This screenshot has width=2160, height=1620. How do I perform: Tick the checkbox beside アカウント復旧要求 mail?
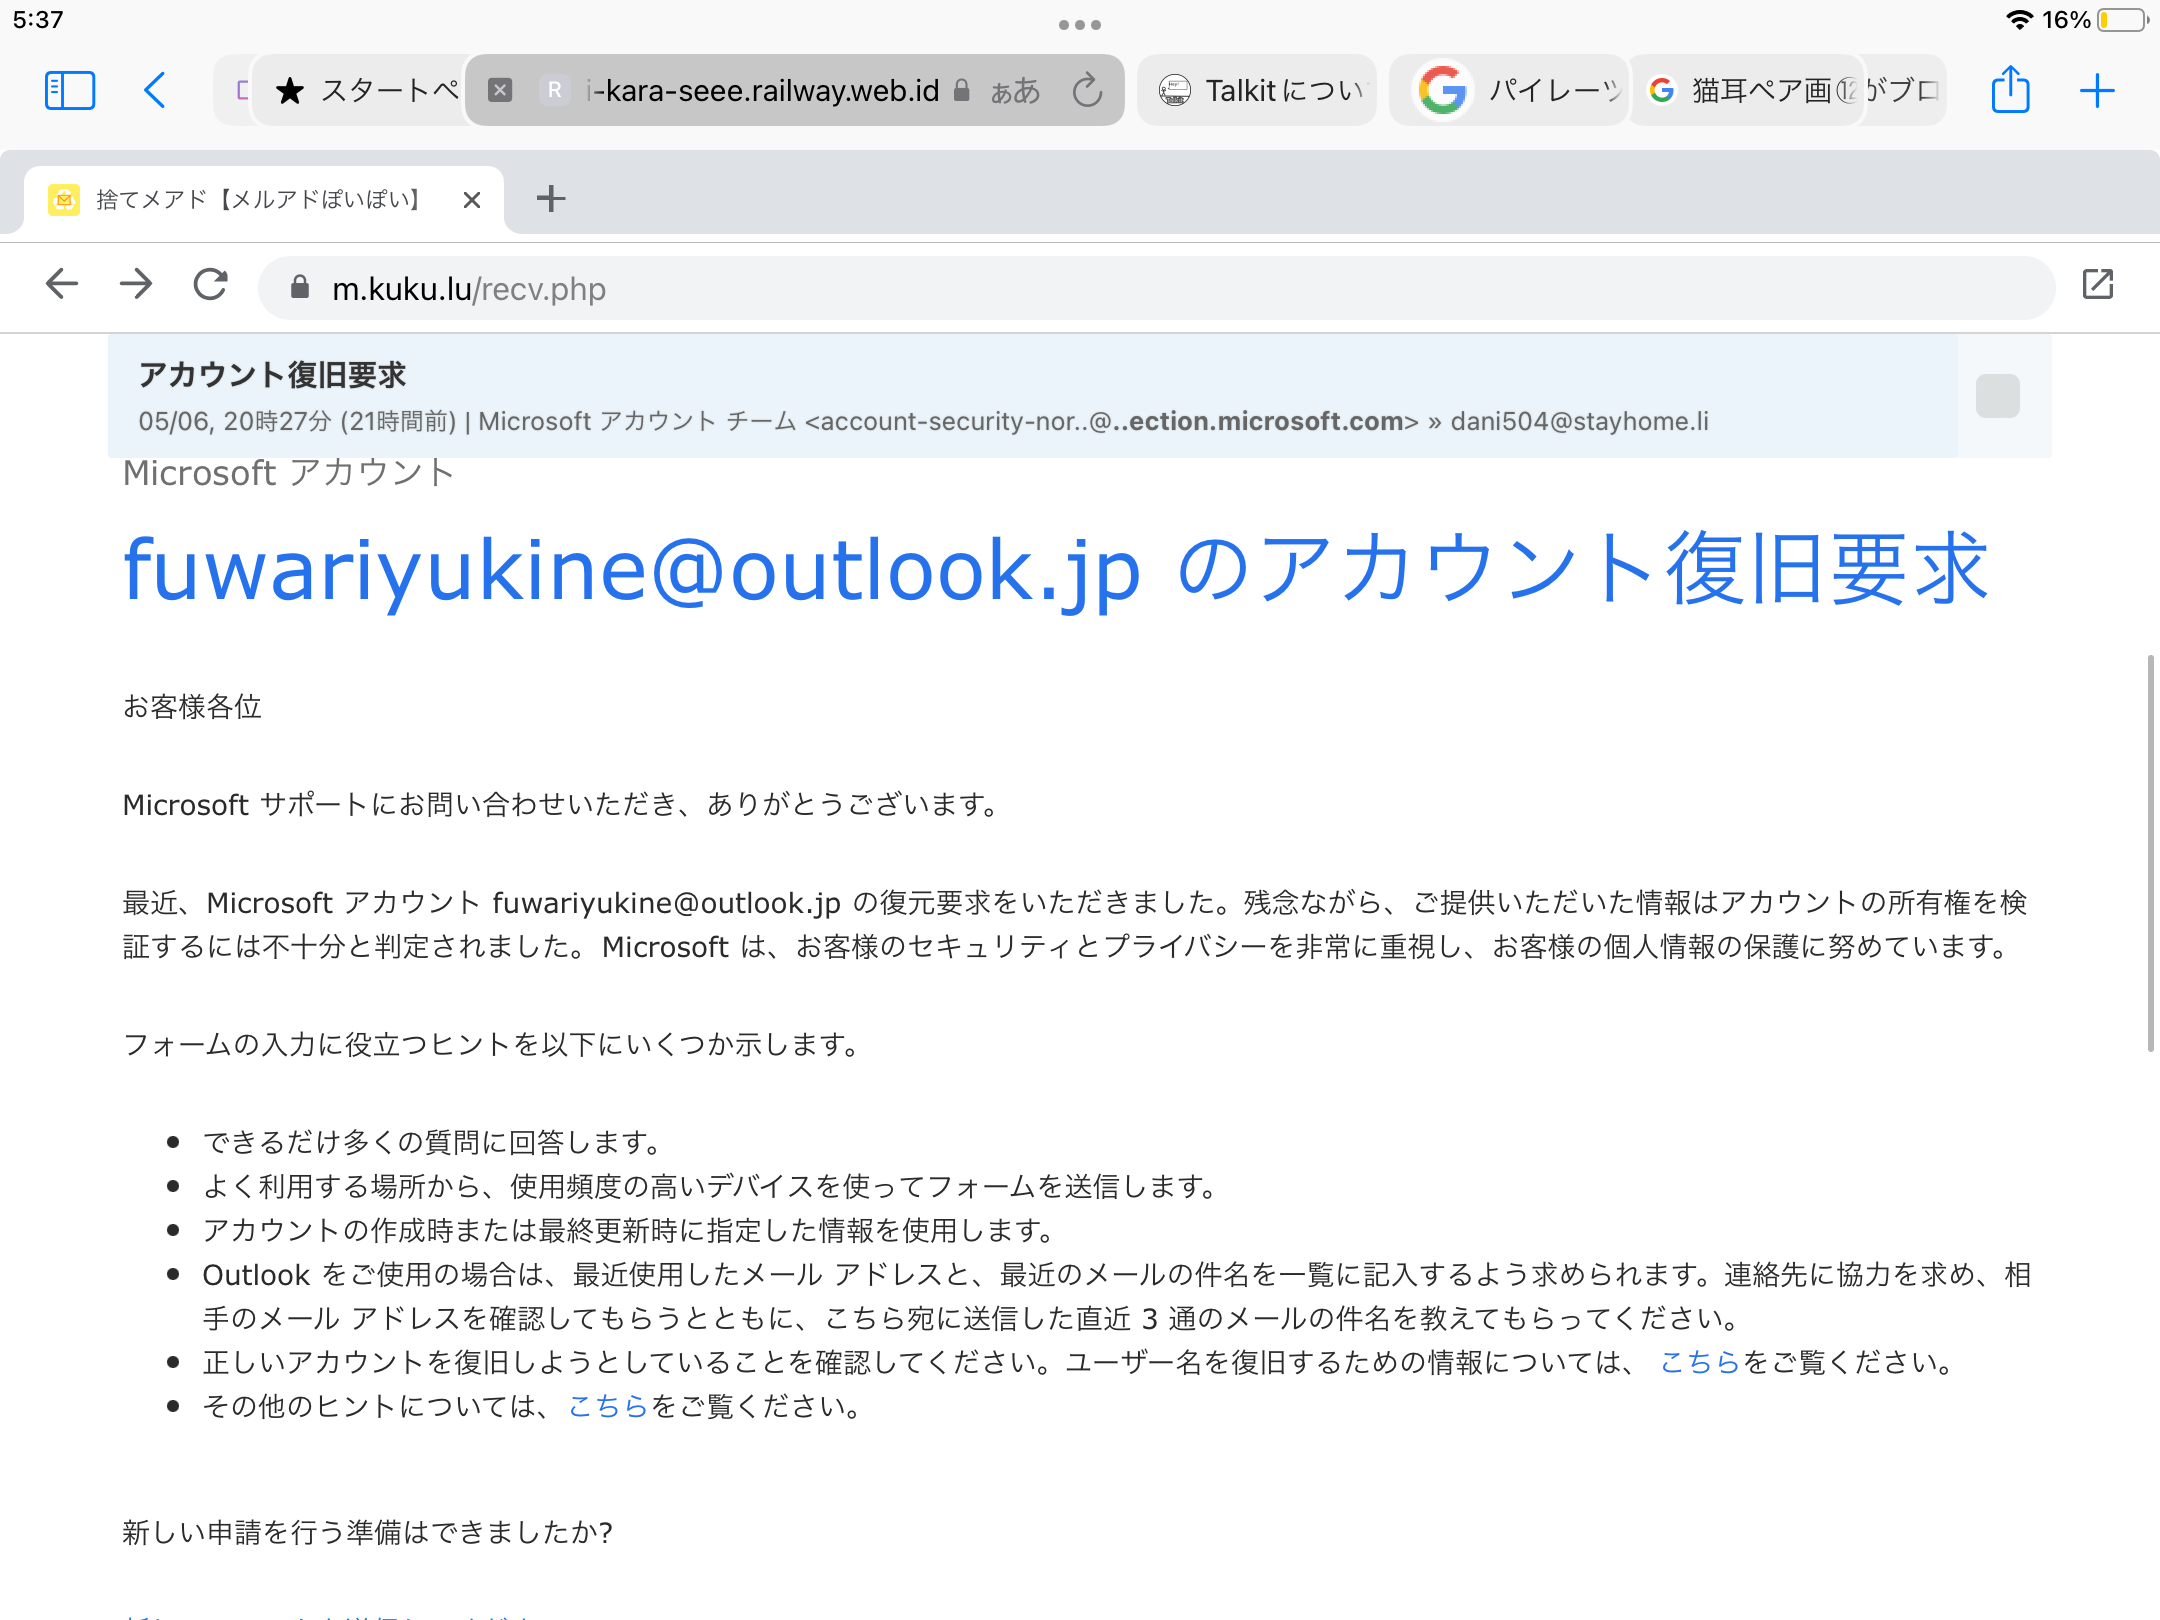(1997, 396)
